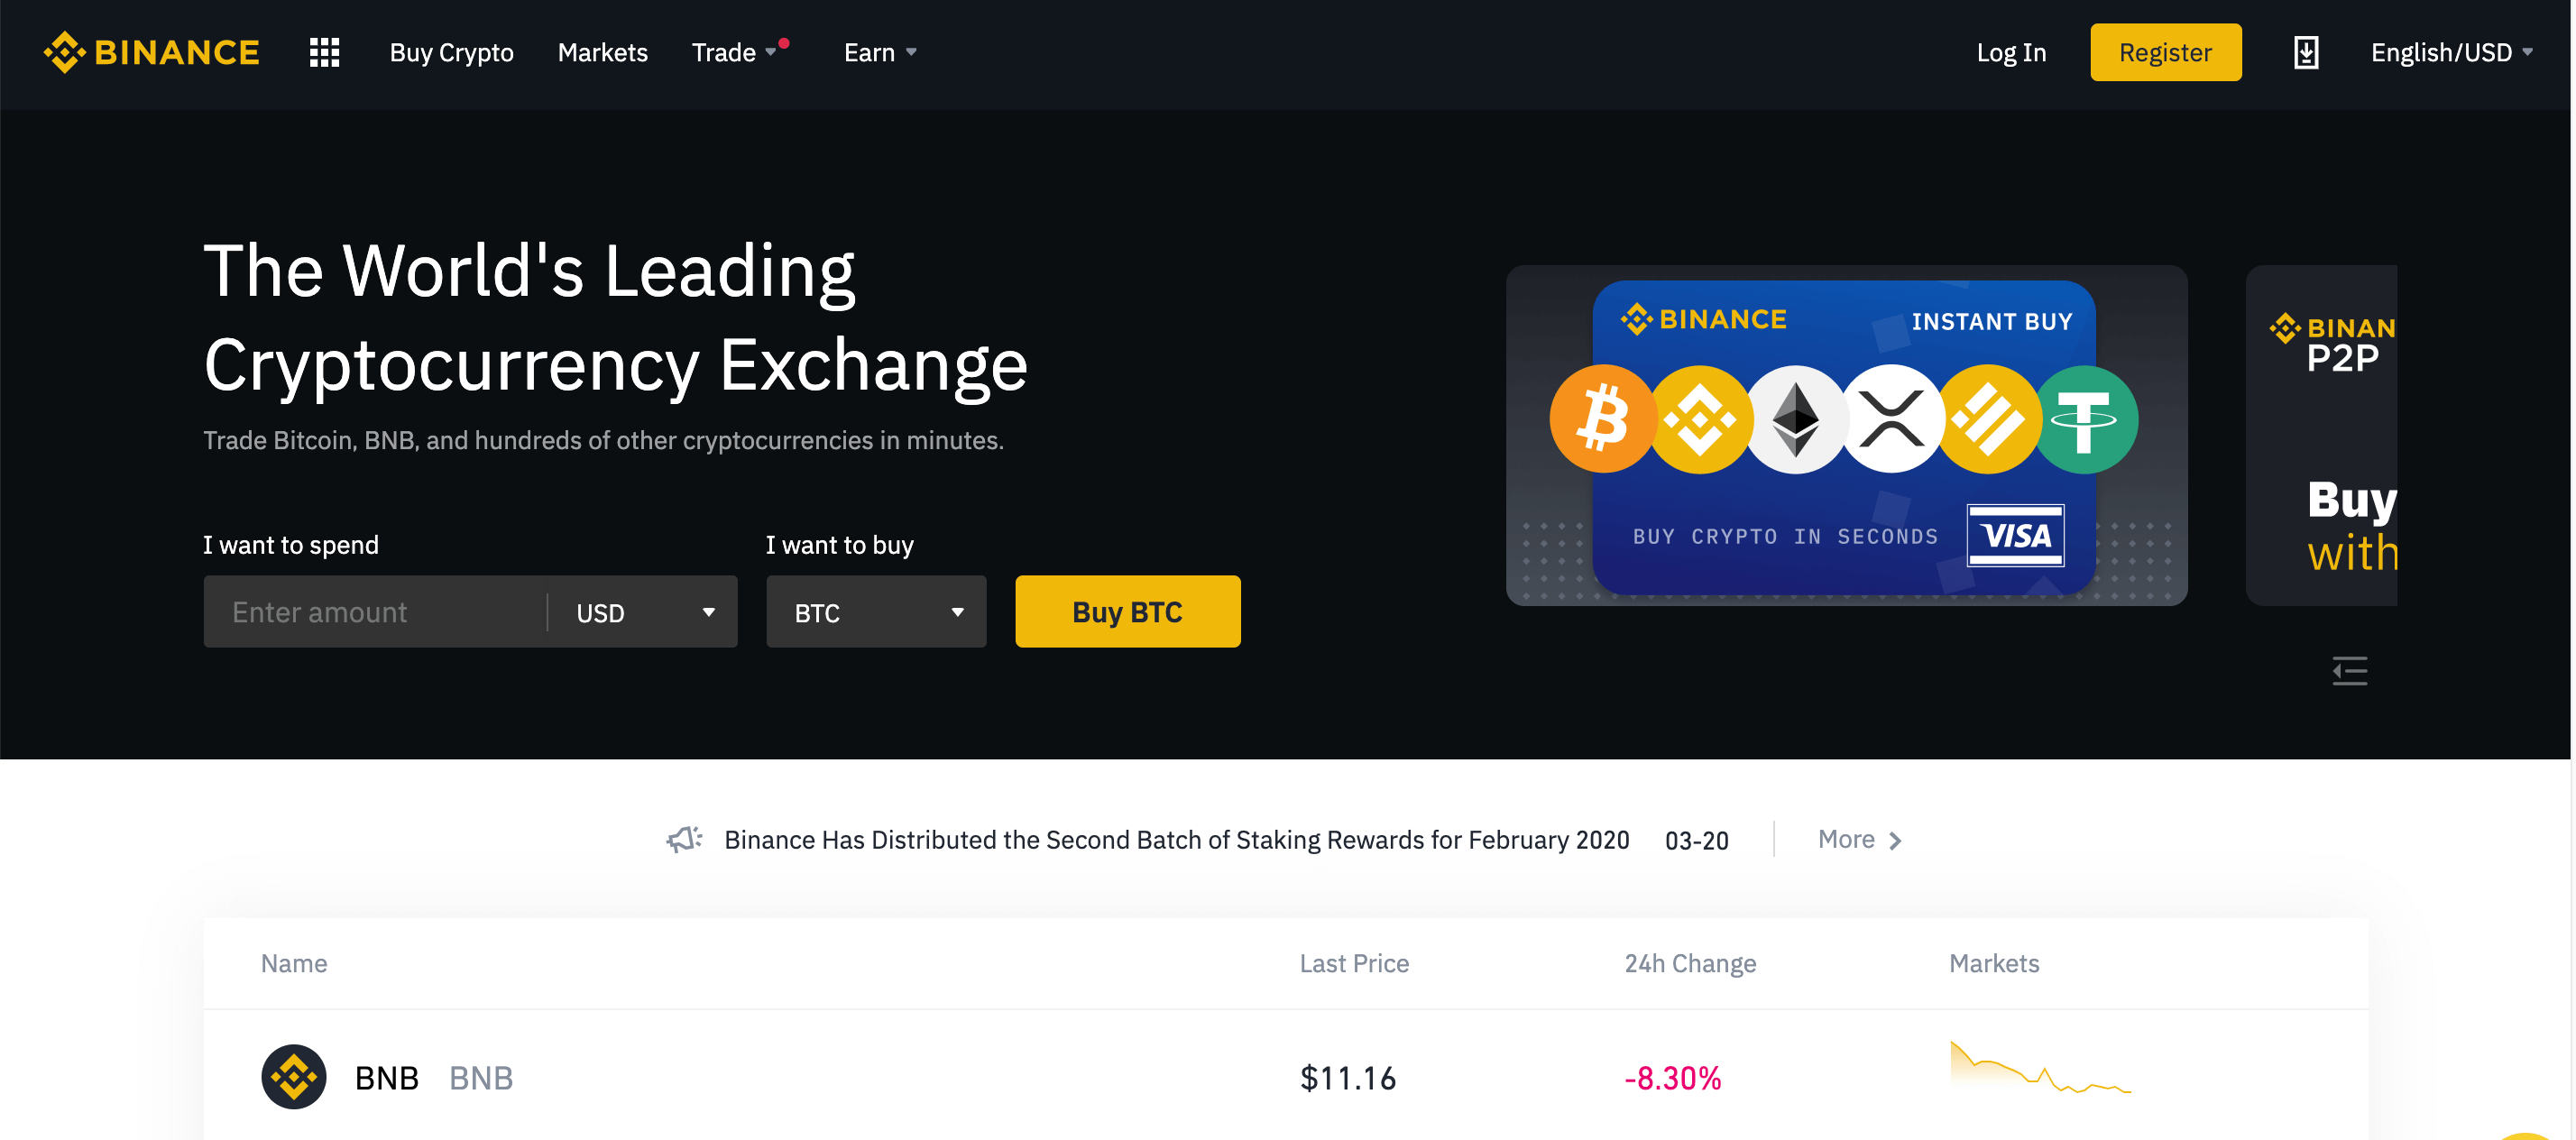The image size is (2576, 1140).
Task: Click the Binance P2P banner thumbnail
Action: (x=2320, y=435)
